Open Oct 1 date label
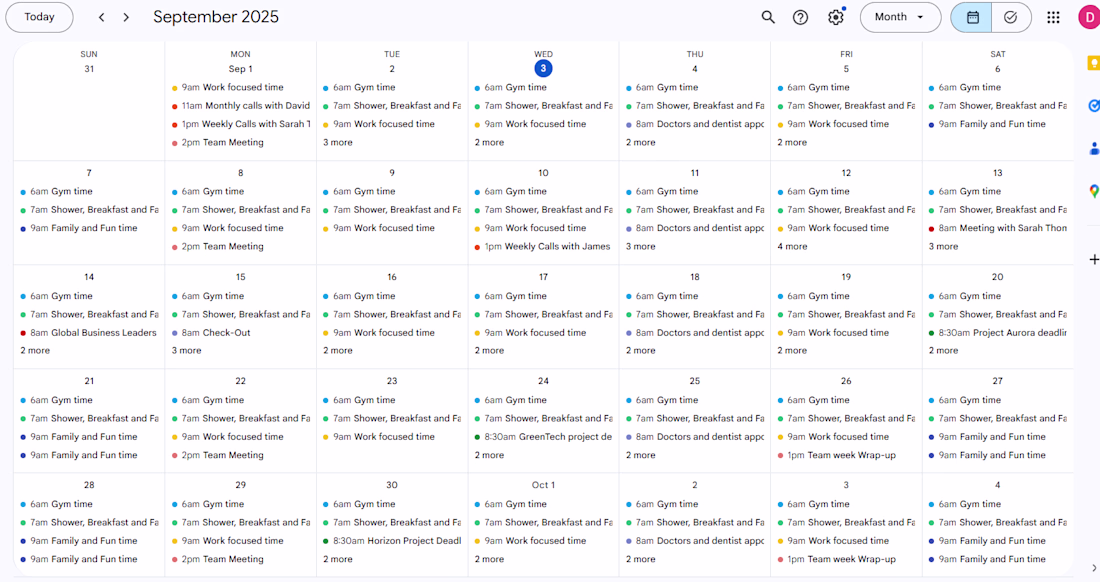Screen dimensions: 1100x582 (543, 485)
